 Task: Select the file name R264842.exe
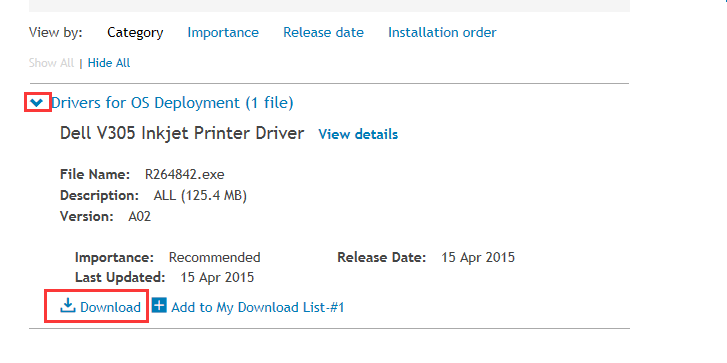point(185,174)
